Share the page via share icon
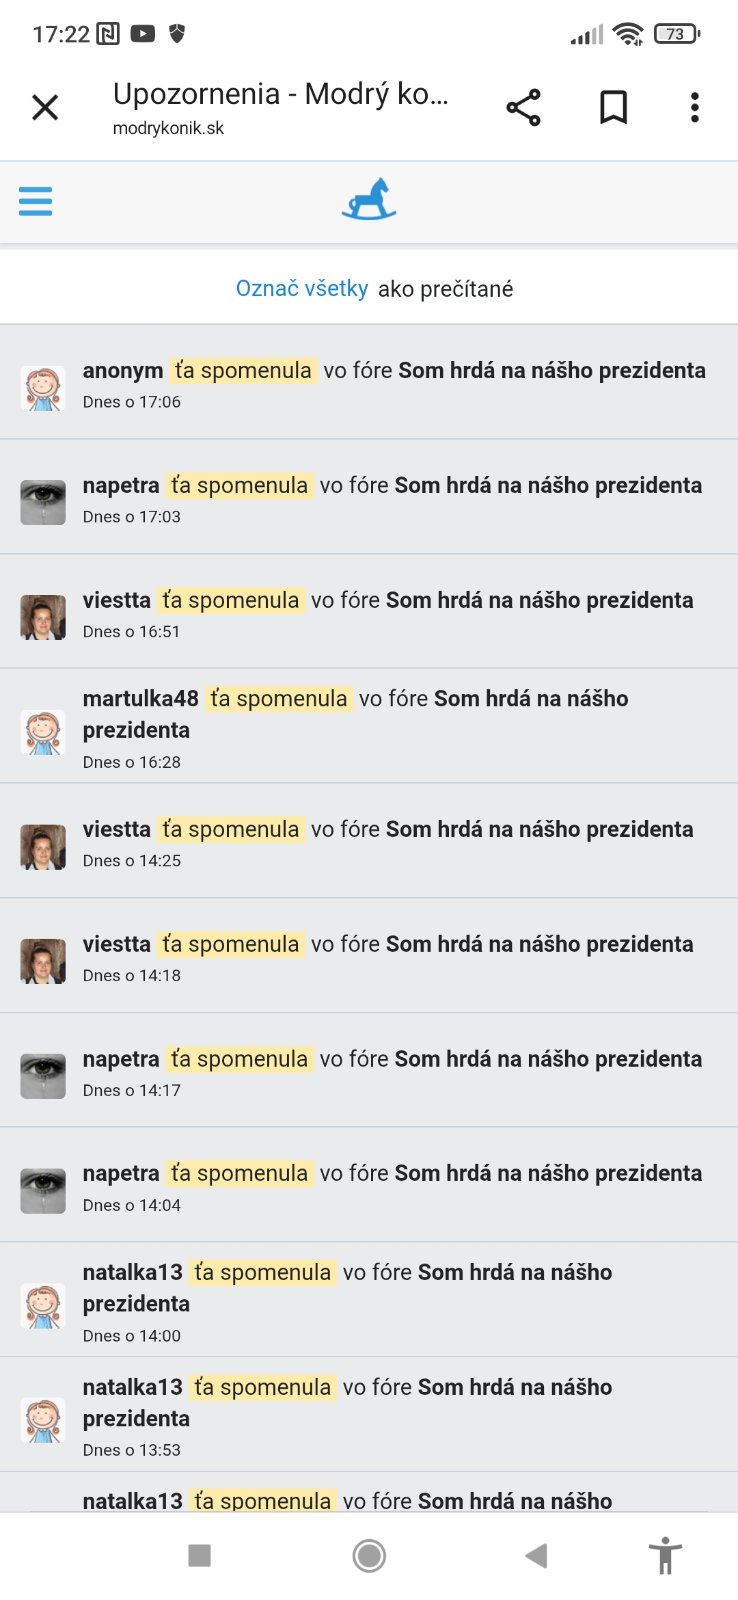 point(523,107)
